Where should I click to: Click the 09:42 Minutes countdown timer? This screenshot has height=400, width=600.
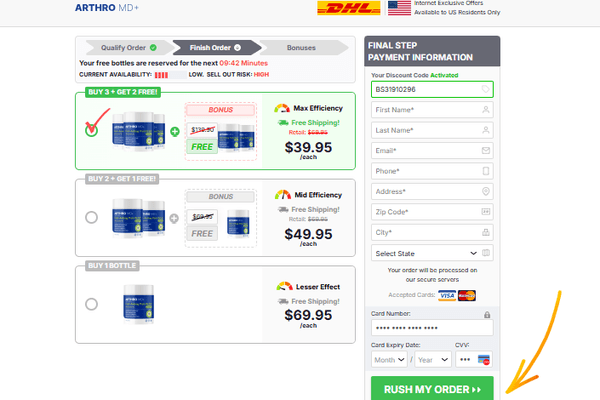(x=243, y=63)
